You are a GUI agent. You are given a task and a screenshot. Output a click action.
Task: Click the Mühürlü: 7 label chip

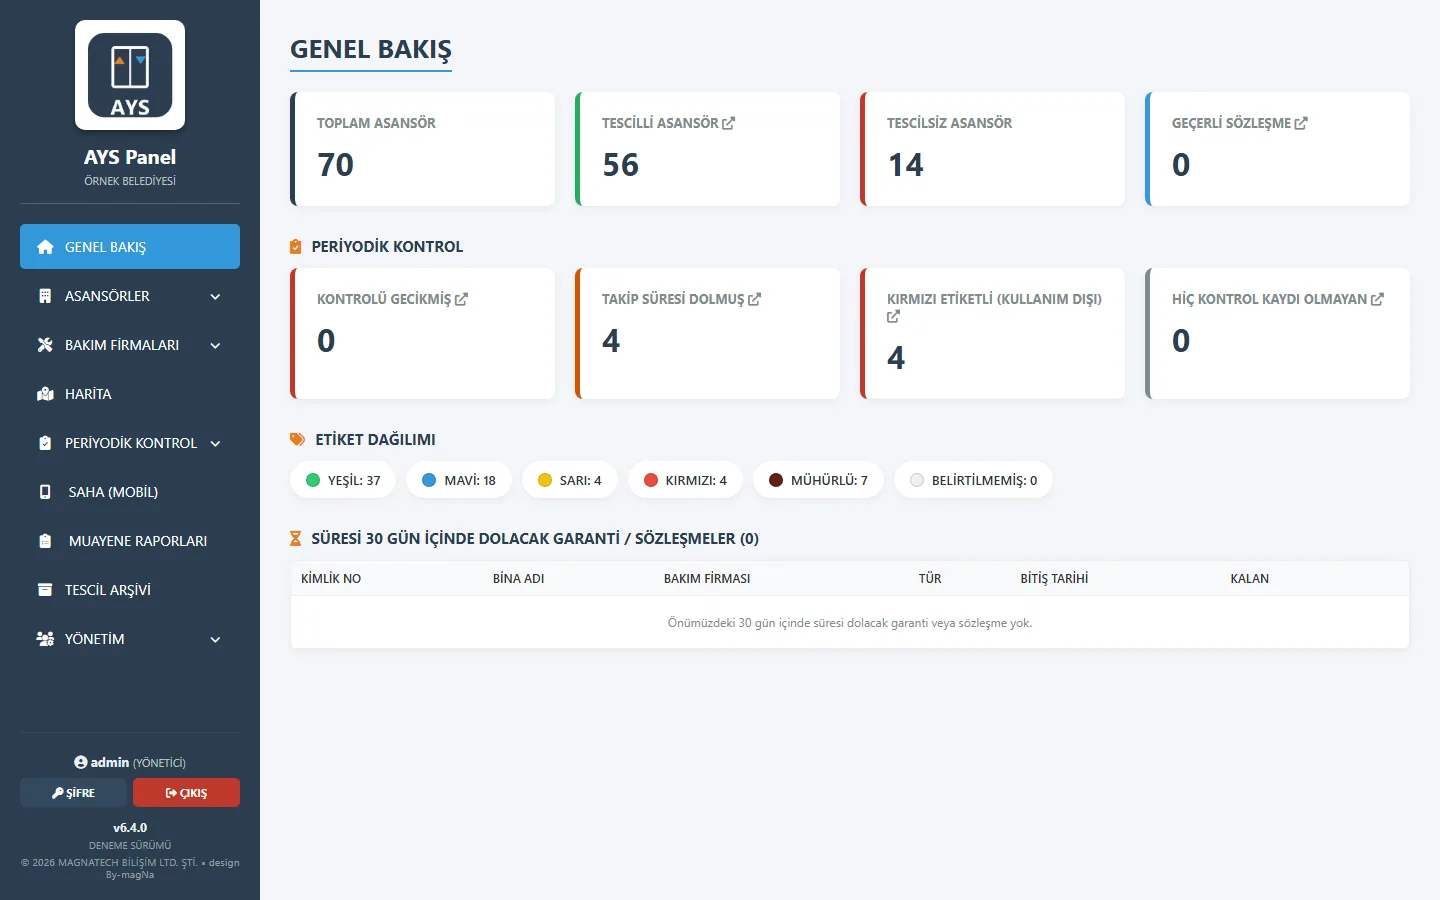pos(818,480)
